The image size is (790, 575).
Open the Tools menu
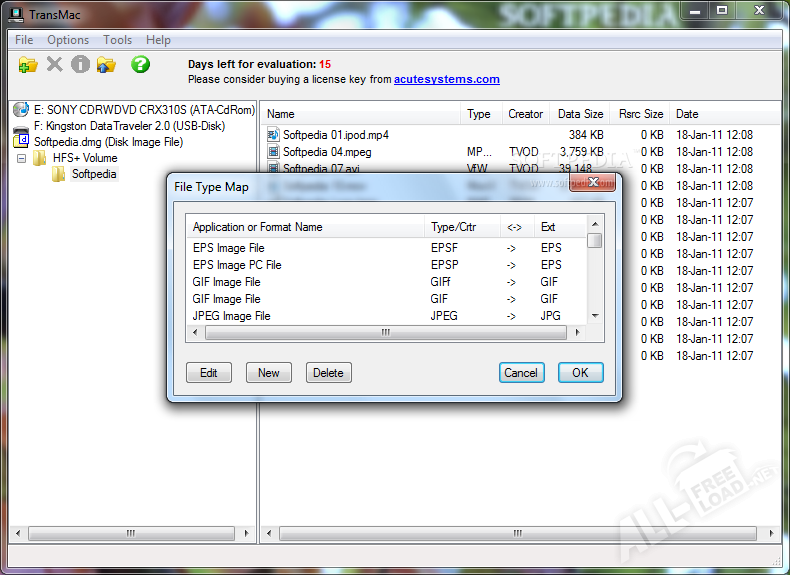(x=117, y=40)
